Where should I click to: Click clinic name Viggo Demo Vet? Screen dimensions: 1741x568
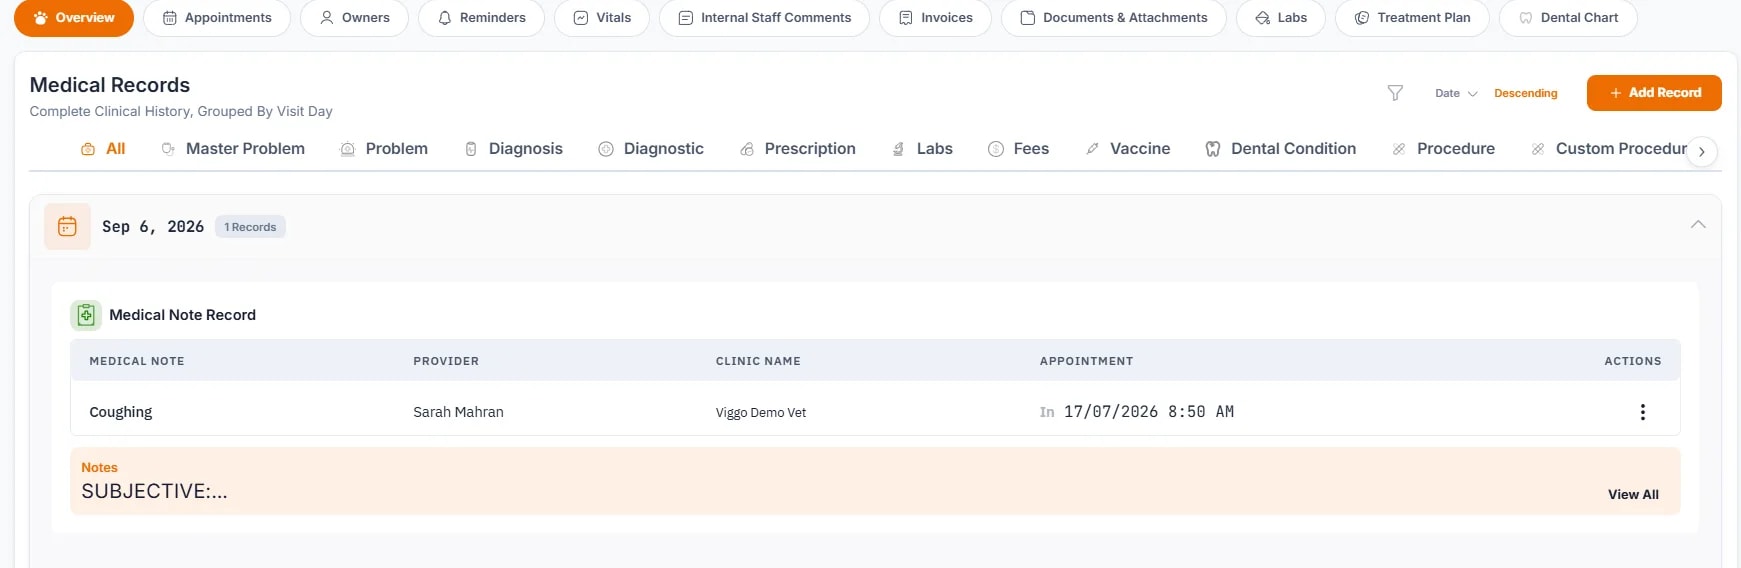pyautogui.click(x=761, y=413)
